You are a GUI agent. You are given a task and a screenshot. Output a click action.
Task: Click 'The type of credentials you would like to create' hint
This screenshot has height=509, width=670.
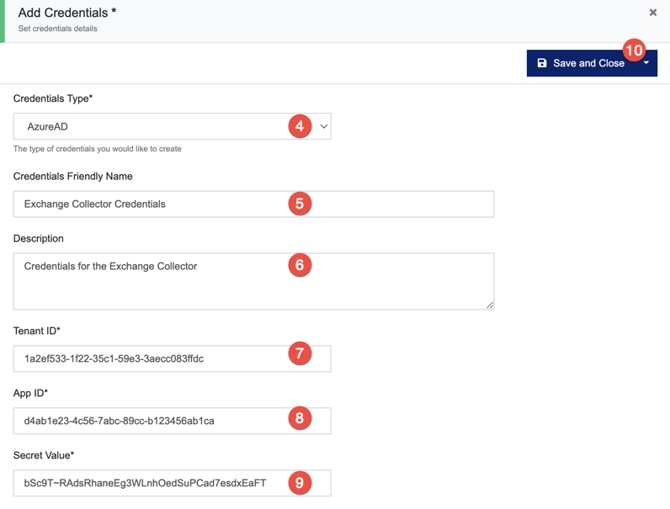click(97, 149)
